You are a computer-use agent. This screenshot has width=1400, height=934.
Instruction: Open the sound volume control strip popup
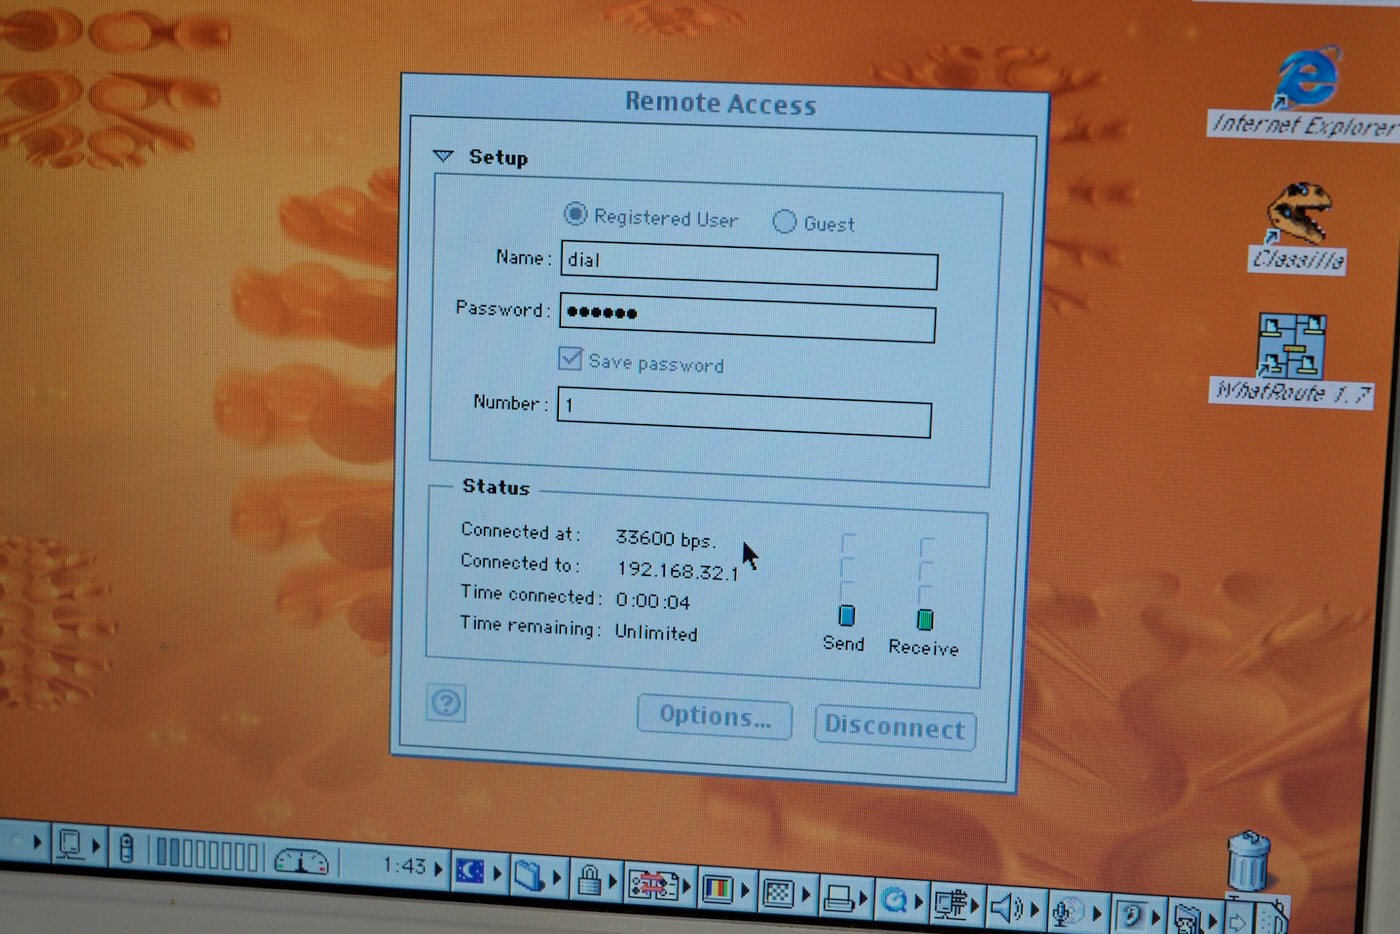[1005, 908]
